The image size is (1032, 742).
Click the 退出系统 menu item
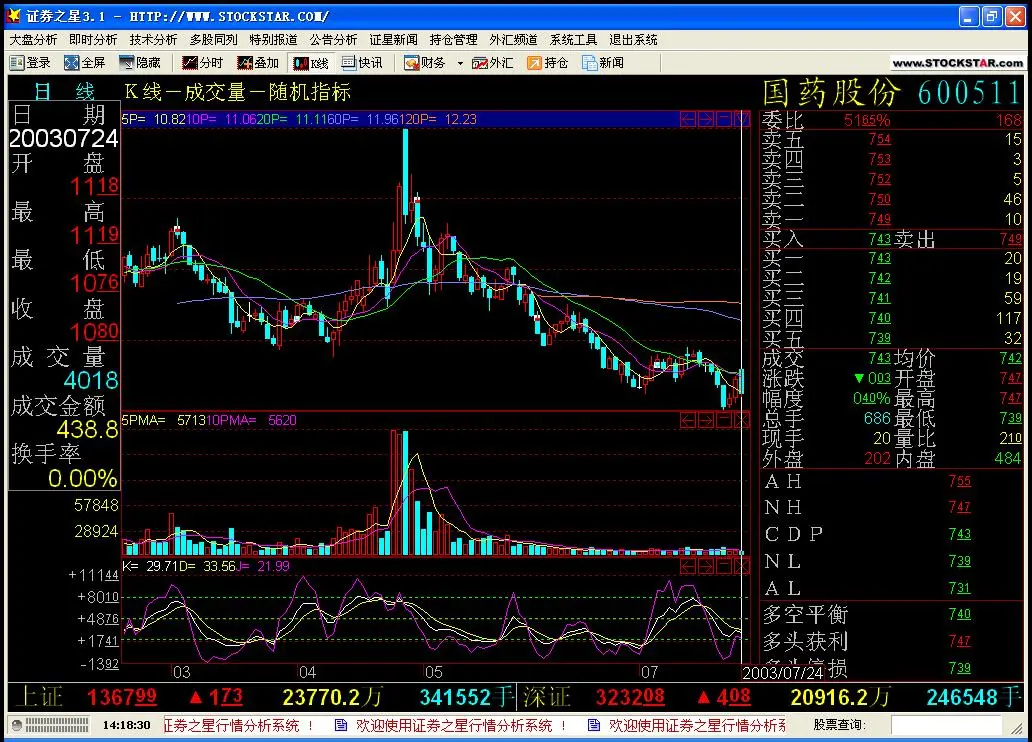click(633, 40)
